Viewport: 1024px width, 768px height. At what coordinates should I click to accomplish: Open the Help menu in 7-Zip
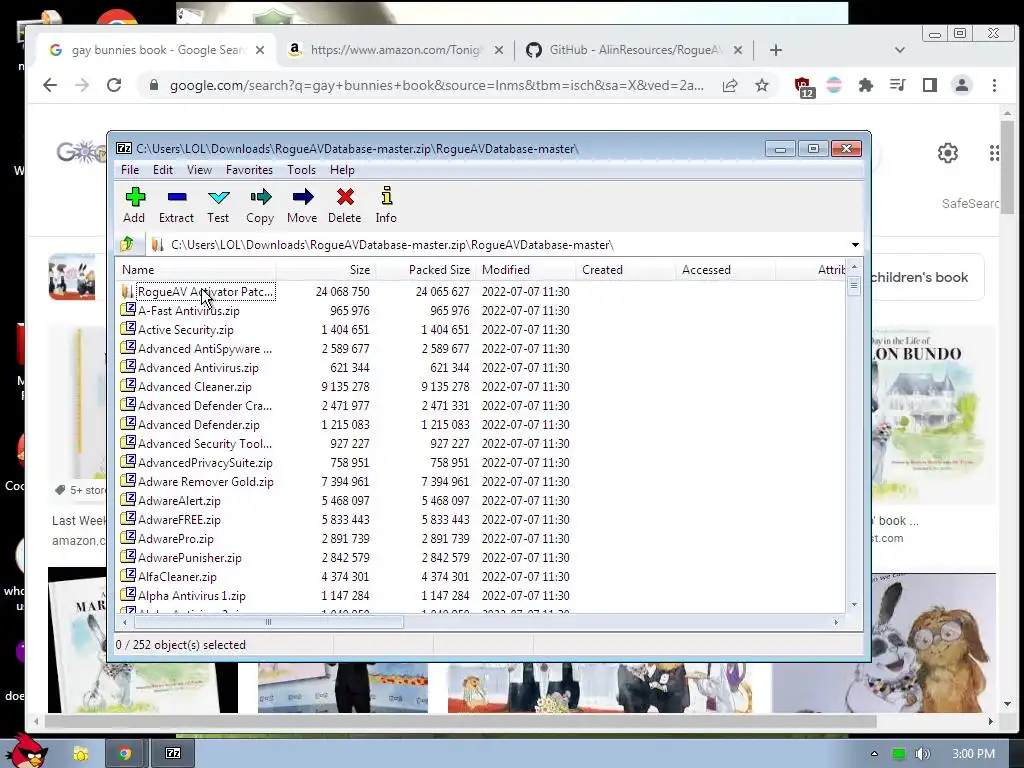pos(342,170)
